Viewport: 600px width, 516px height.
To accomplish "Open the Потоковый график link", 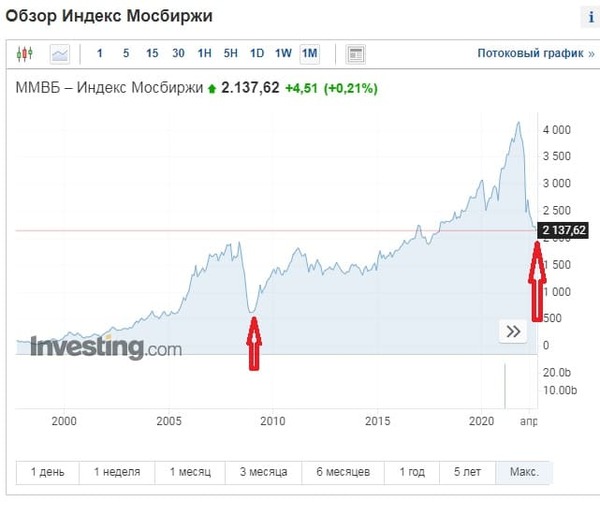I will tap(529, 53).
